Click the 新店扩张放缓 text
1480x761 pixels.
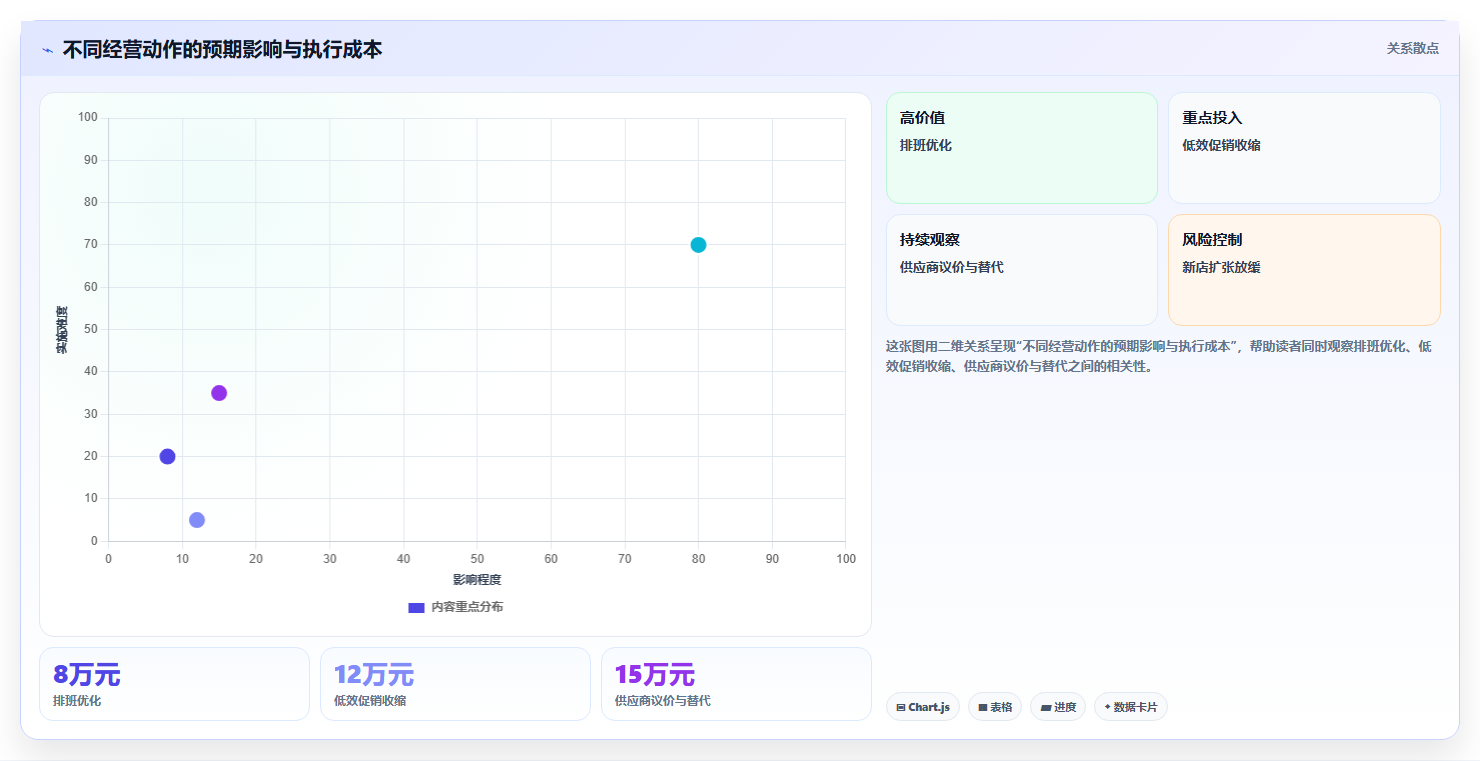pos(1221,267)
